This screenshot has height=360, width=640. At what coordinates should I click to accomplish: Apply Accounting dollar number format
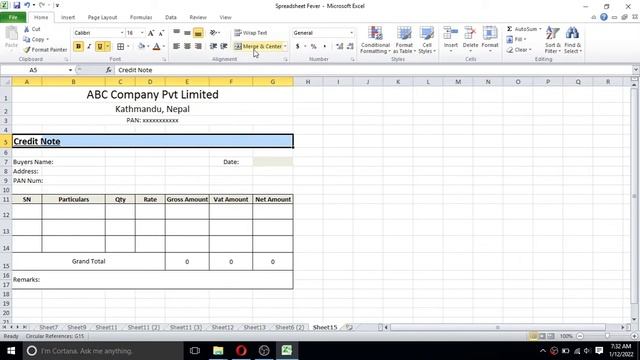298,47
